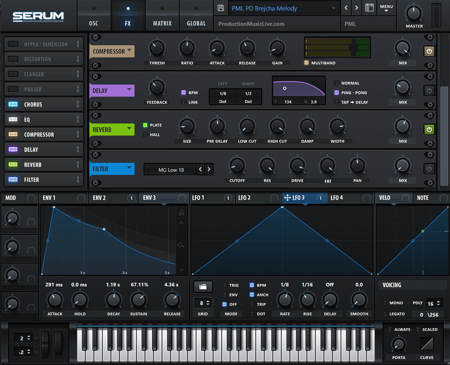
Task: Select the ENV 1 tab
Action: click(x=63, y=198)
